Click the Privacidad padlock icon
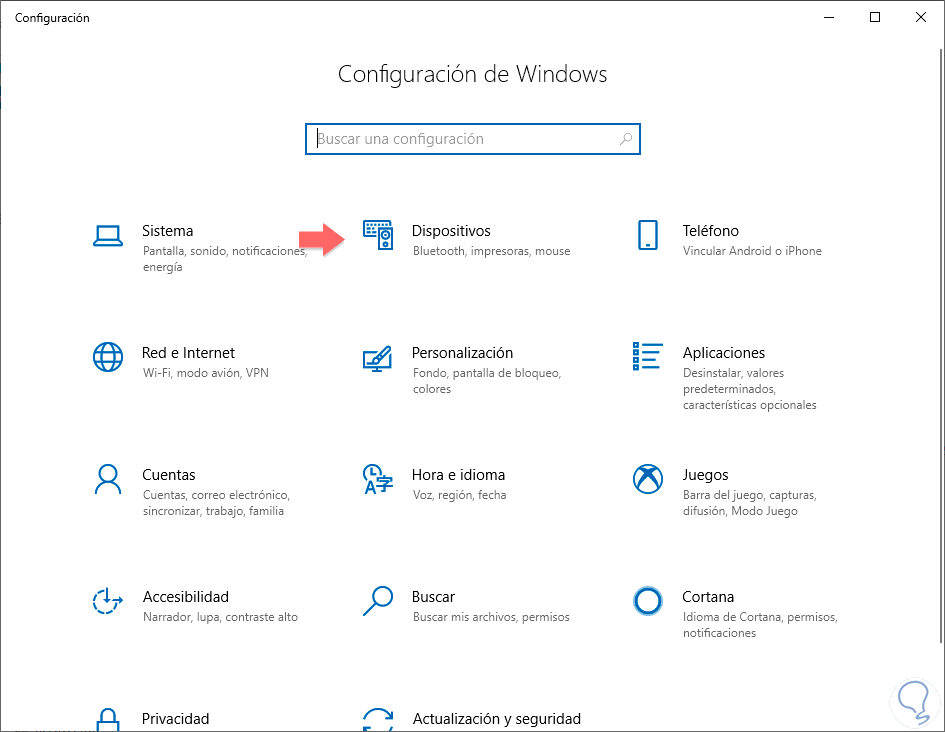945x732 pixels. 108,719
